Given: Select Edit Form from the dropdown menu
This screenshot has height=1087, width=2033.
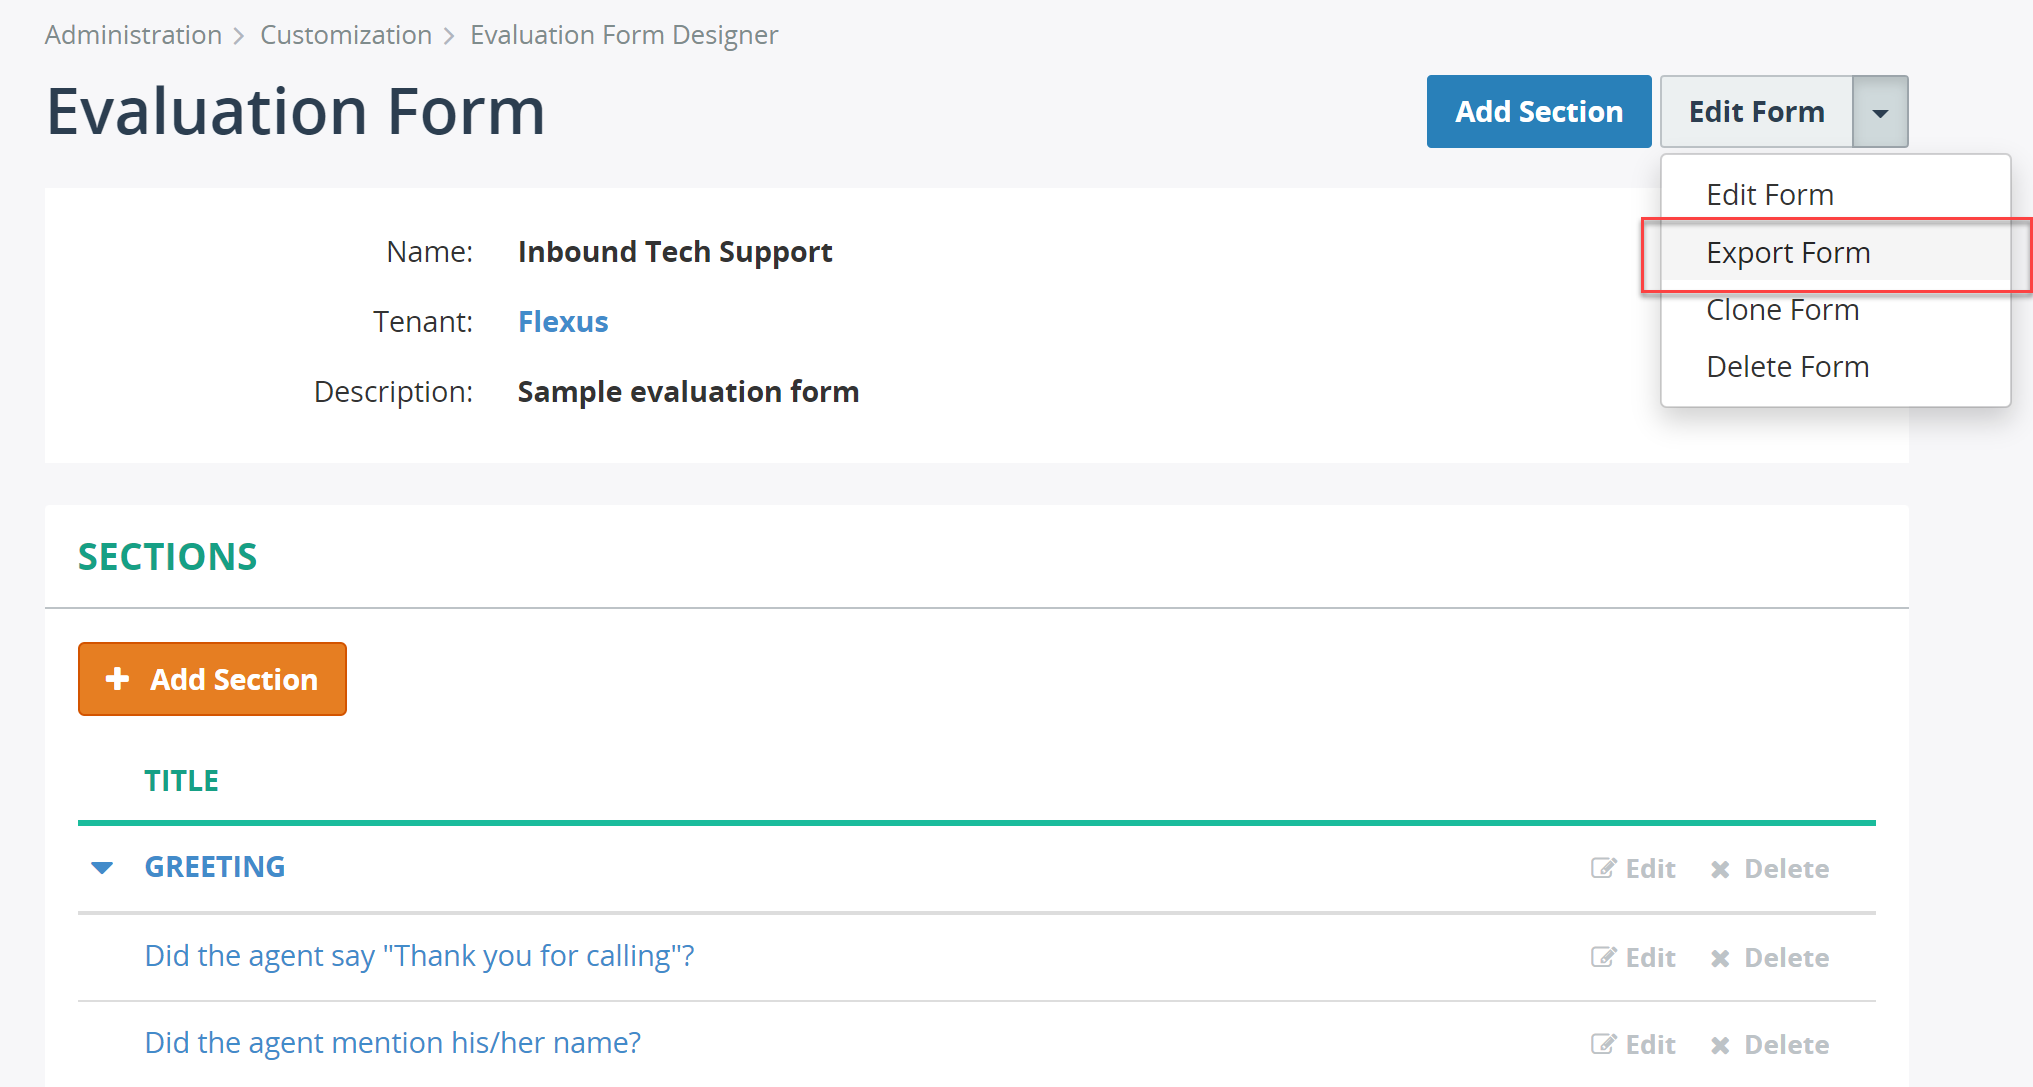Looking at the screenshot, I should (x=1770, y=195).
